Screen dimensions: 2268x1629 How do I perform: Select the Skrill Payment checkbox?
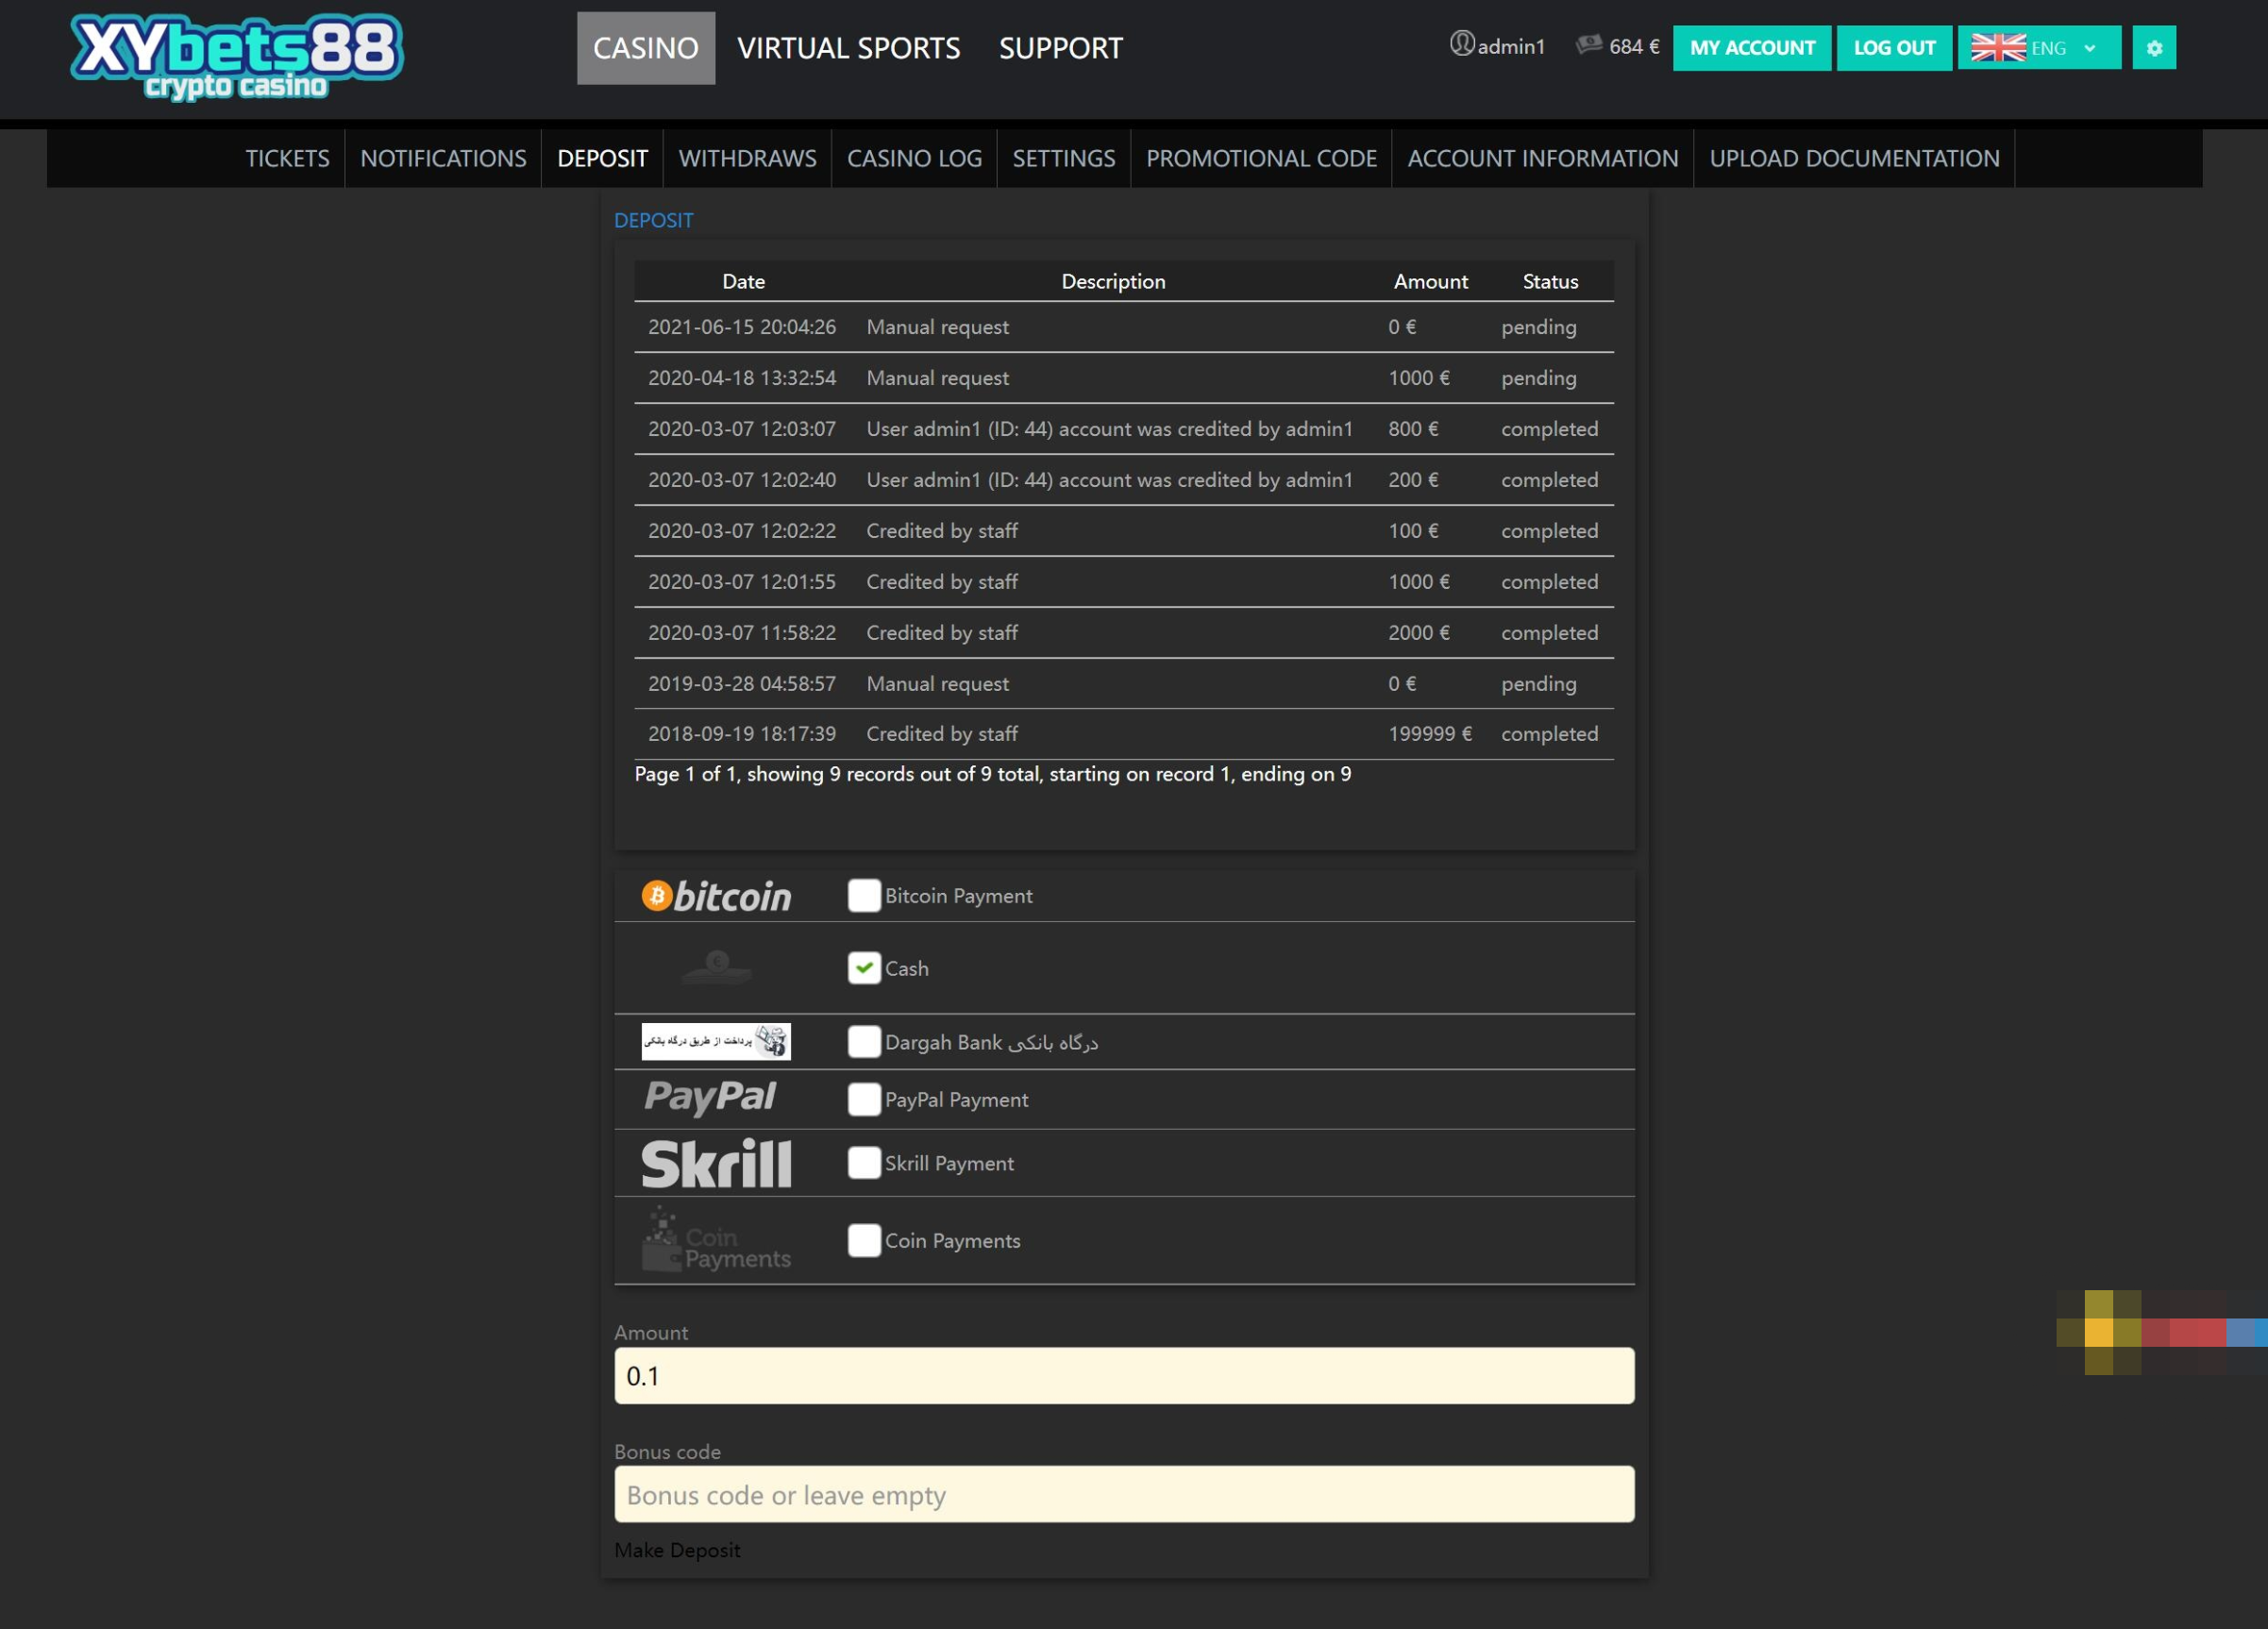click(x=864, y=1163)
